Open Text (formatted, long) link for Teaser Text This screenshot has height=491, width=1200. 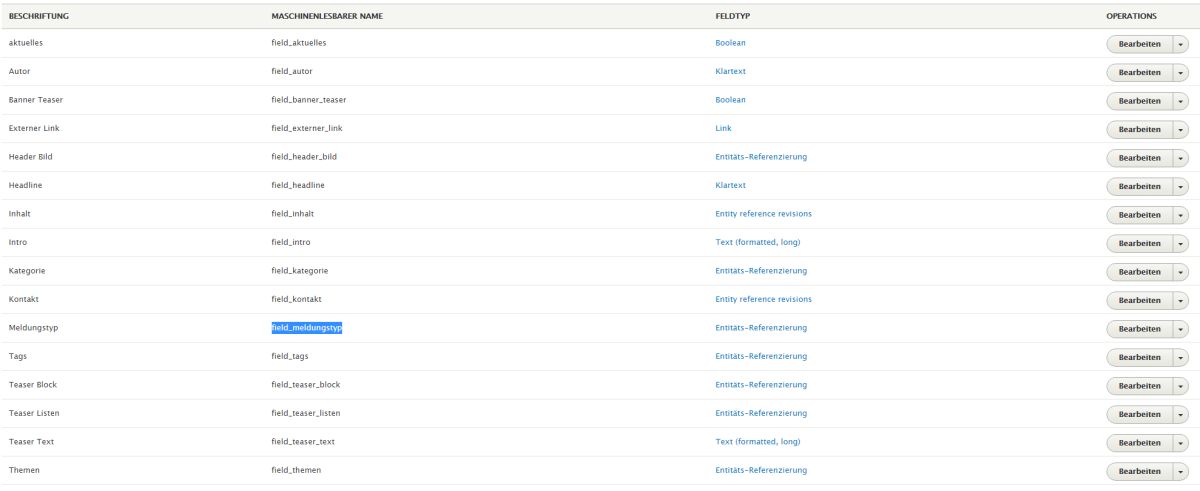coord(757,441)
